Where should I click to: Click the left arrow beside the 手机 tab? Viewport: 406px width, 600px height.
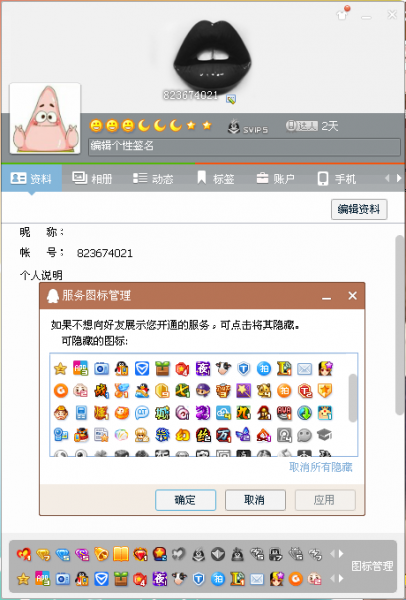click(387, 178)
